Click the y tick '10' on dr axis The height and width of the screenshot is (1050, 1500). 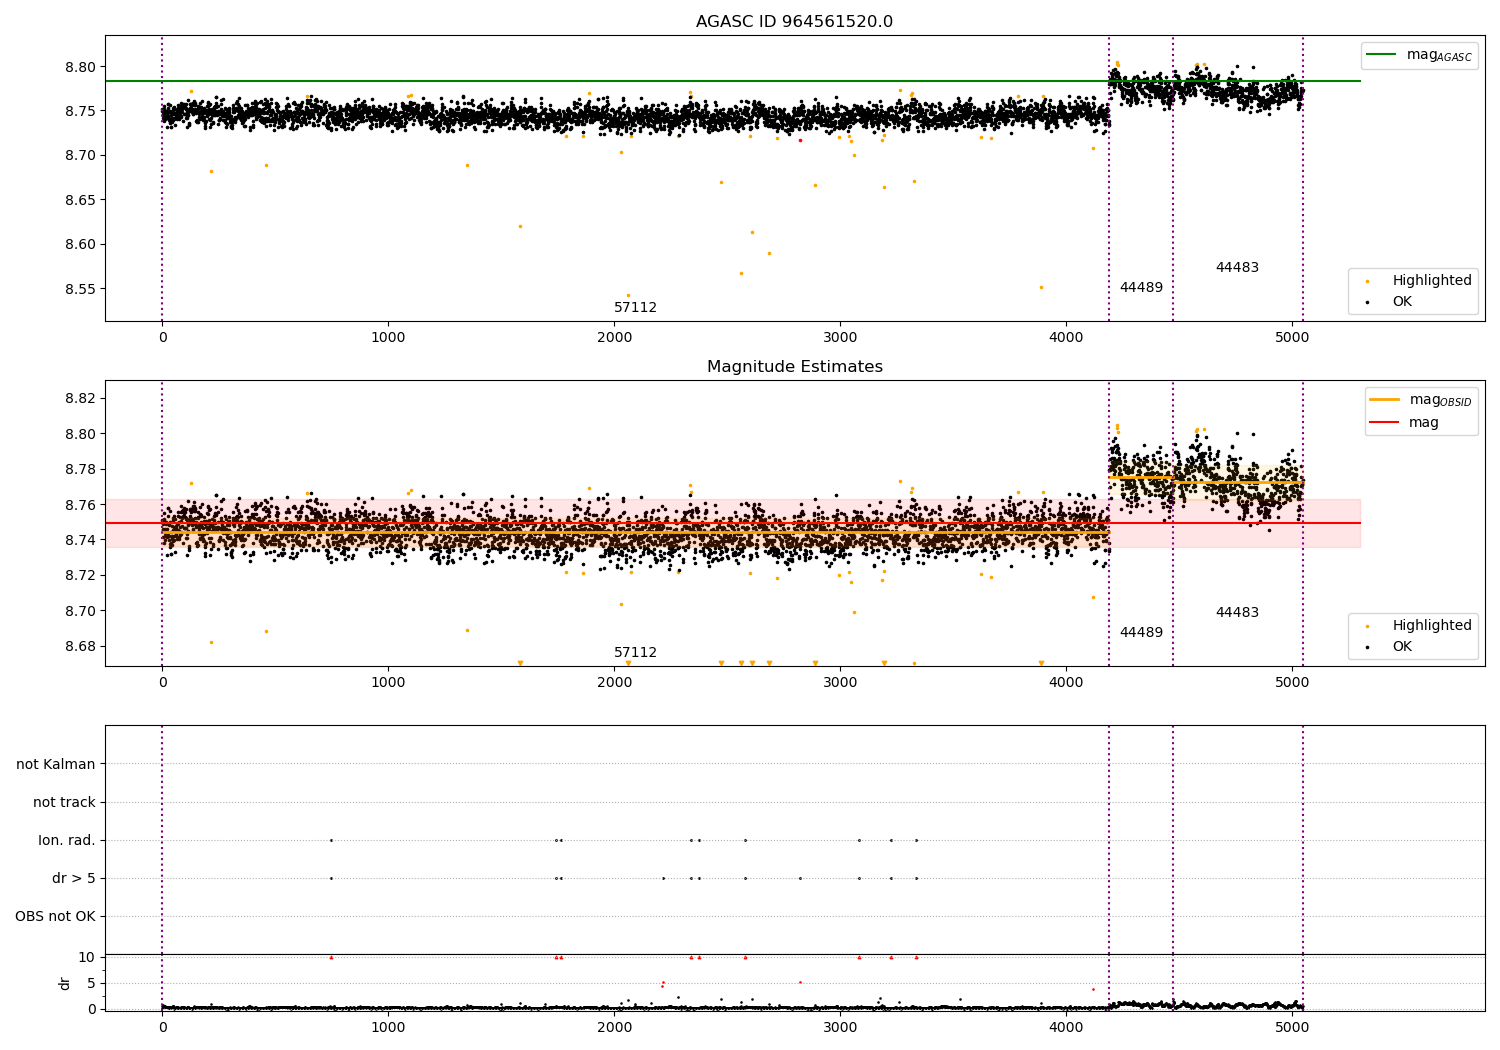(87, 957)
